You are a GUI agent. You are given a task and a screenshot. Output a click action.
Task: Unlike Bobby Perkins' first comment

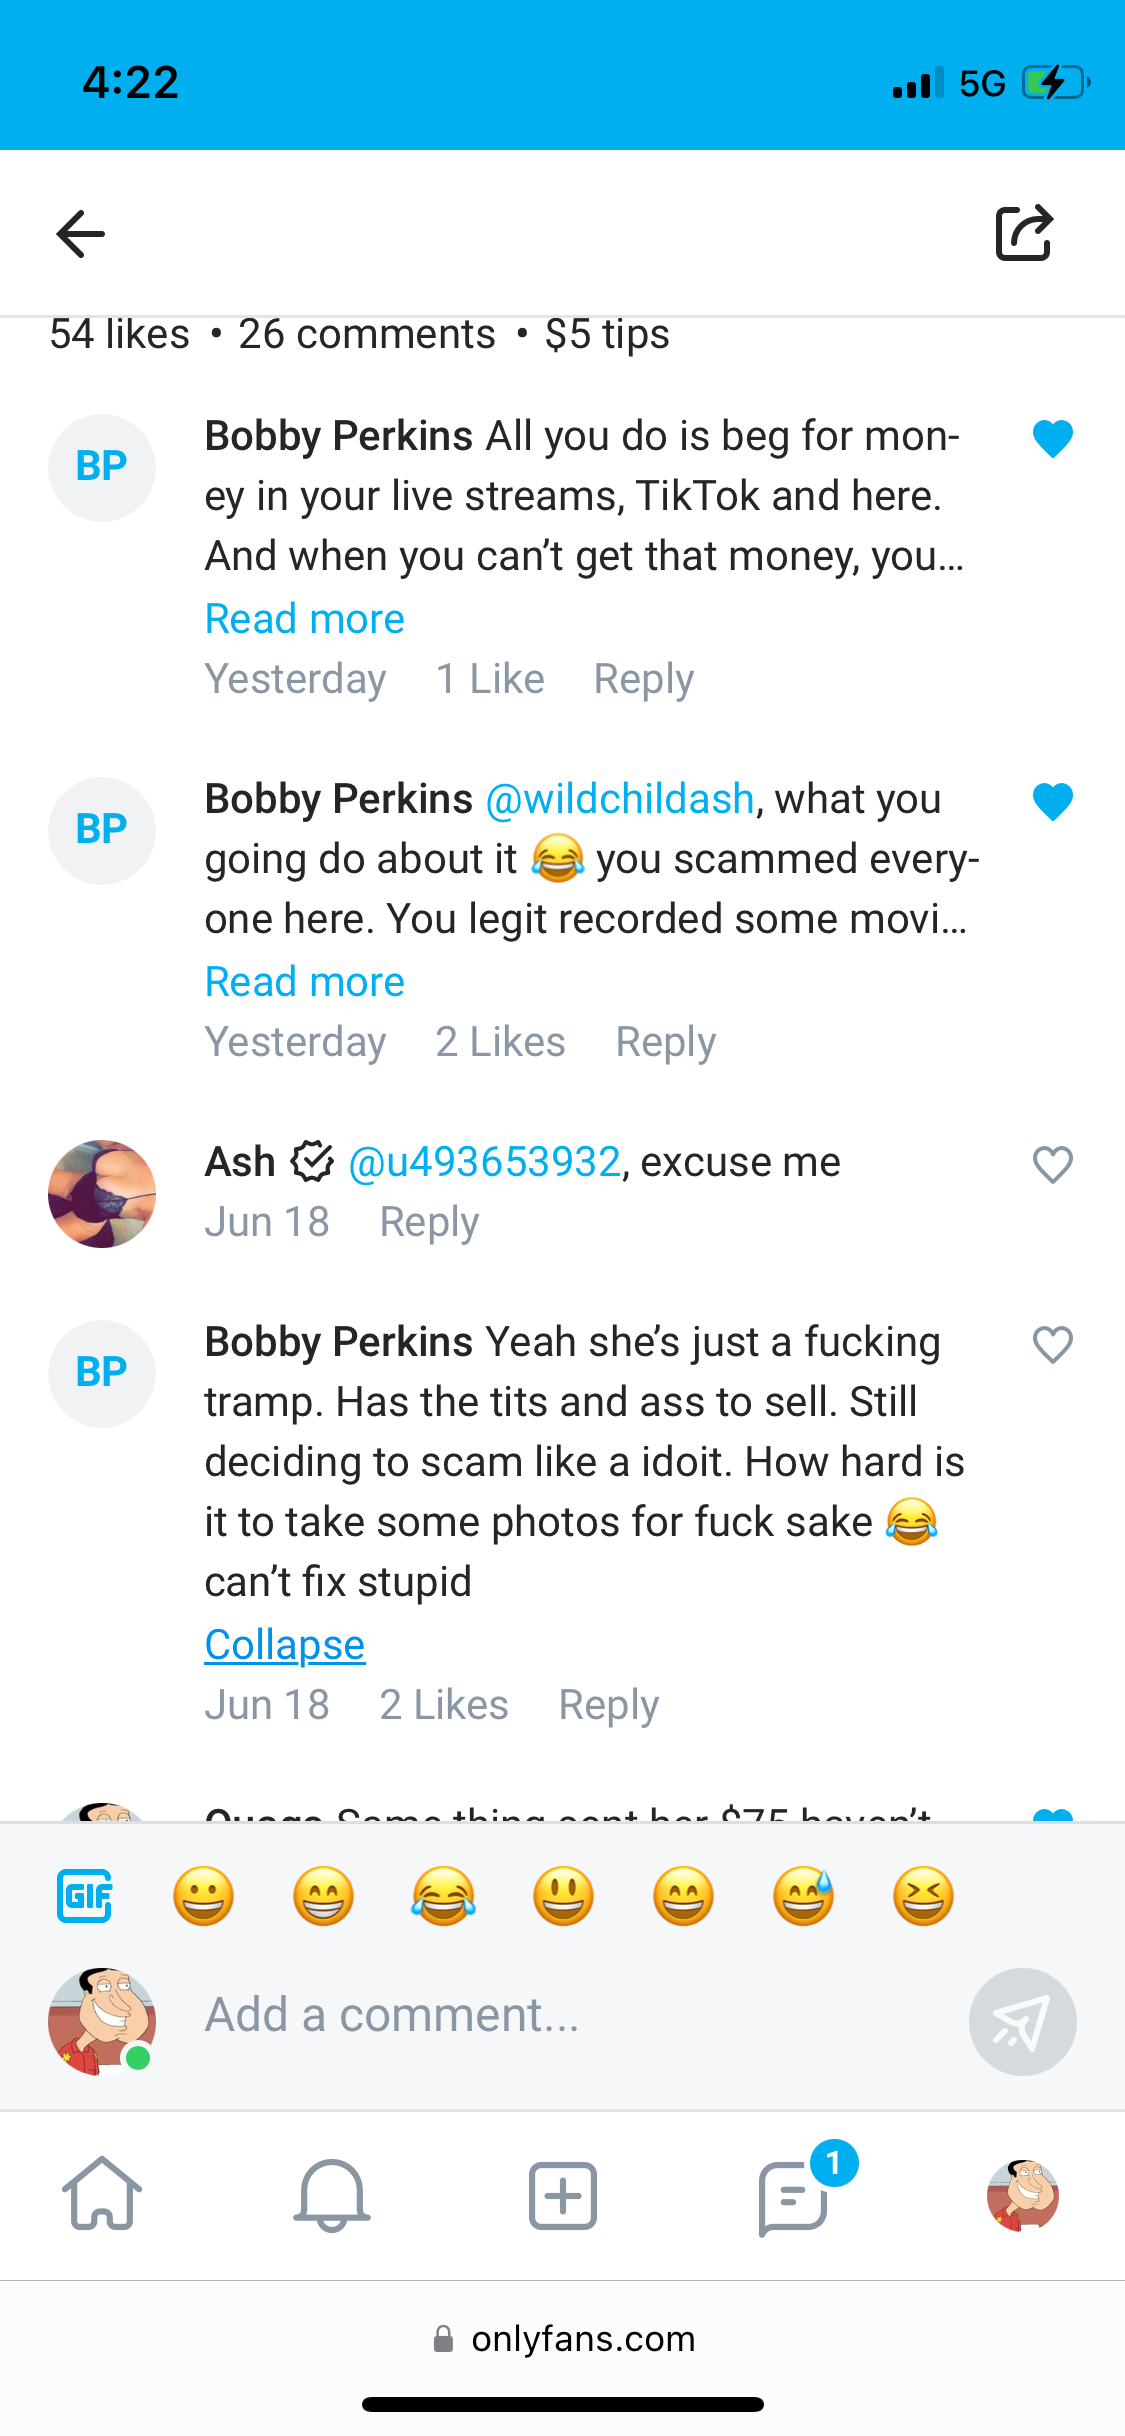point(1052,438)
